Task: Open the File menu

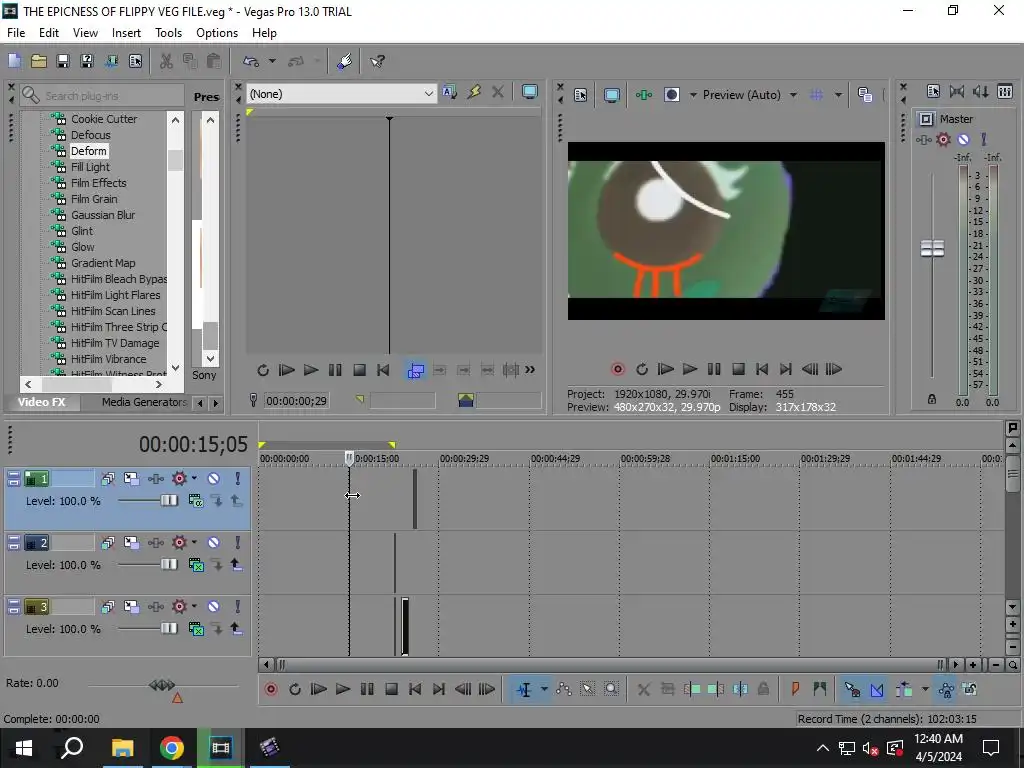Action: point(16,33)
